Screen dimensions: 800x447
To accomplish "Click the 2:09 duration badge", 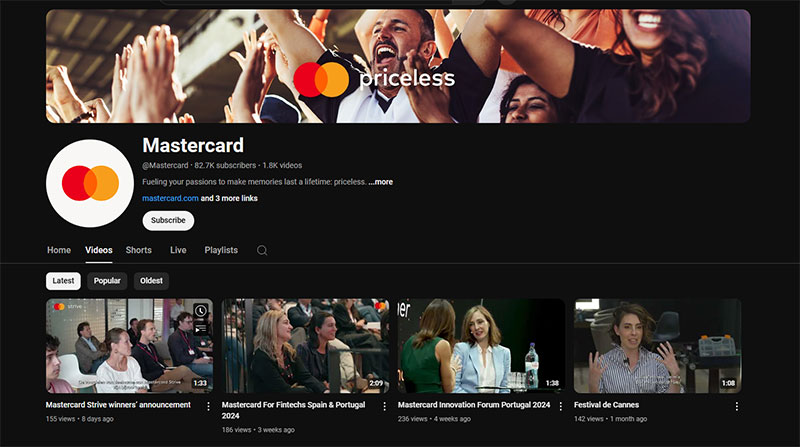I will (x=376, y=383).
